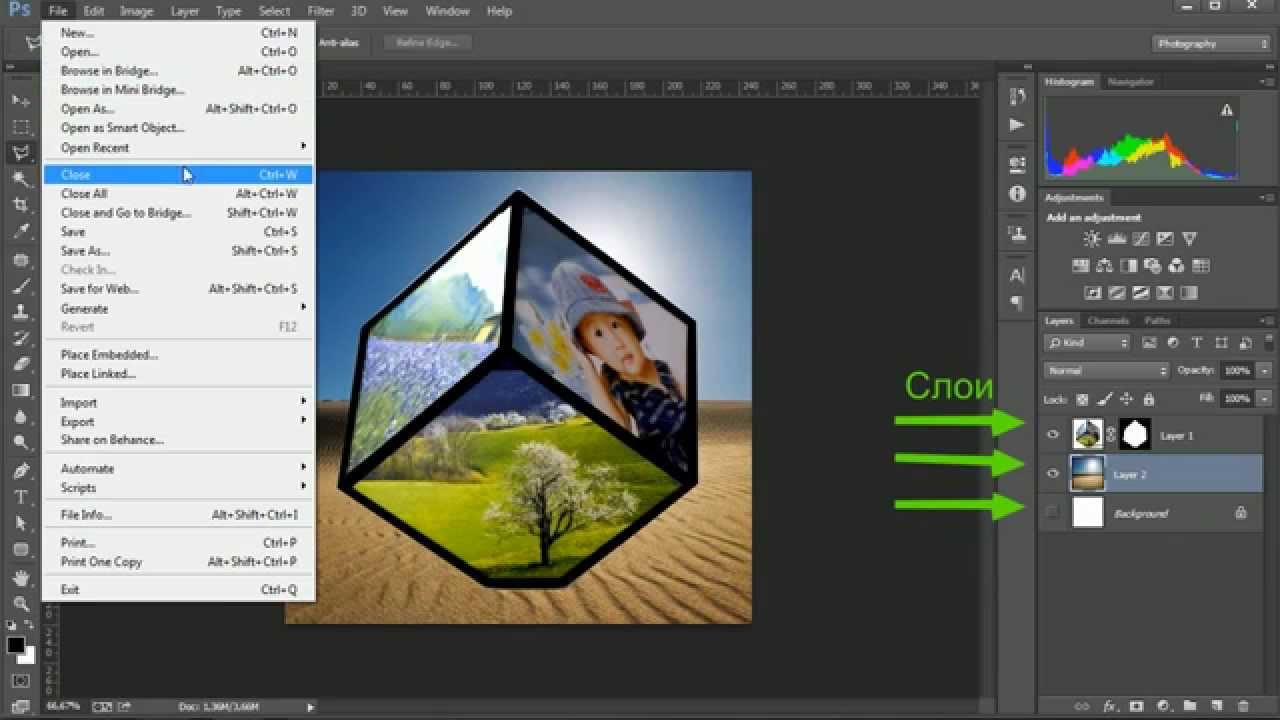Viewport: 1280px width, 720px height.
Task: Select the Clone Stamp tool
Action: coord(20,311)
